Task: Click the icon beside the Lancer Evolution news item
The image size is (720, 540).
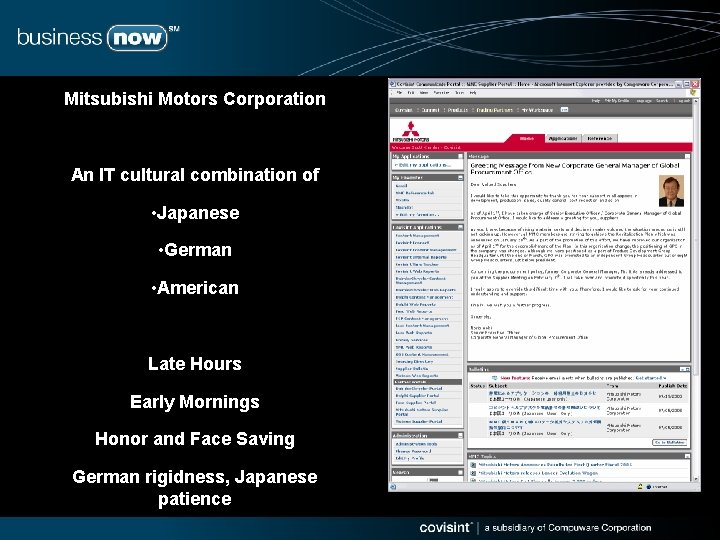Action: point(473,472)
